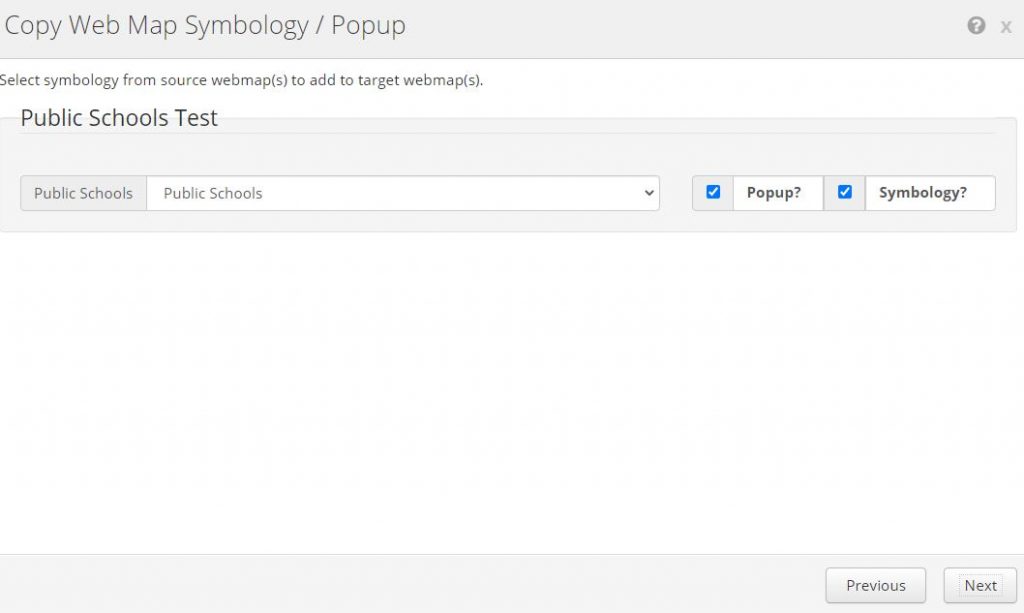1024x613 pixels.
Task: Click the Public Schools Test group heading
Action: coord(119,118)
